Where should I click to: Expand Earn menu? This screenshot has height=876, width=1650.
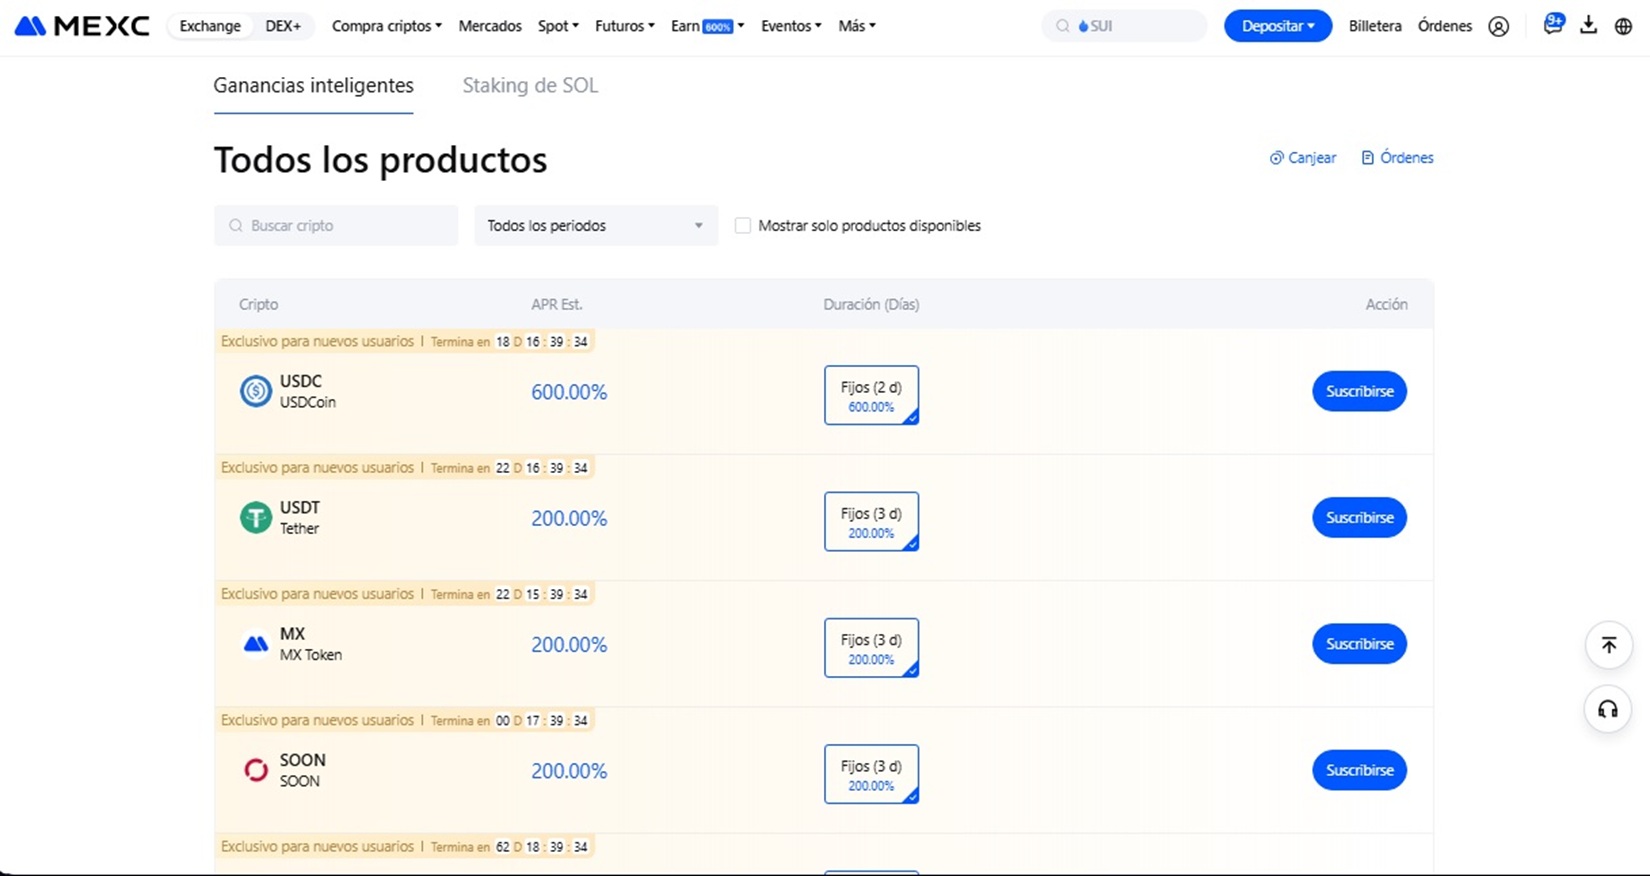point(708,26)
